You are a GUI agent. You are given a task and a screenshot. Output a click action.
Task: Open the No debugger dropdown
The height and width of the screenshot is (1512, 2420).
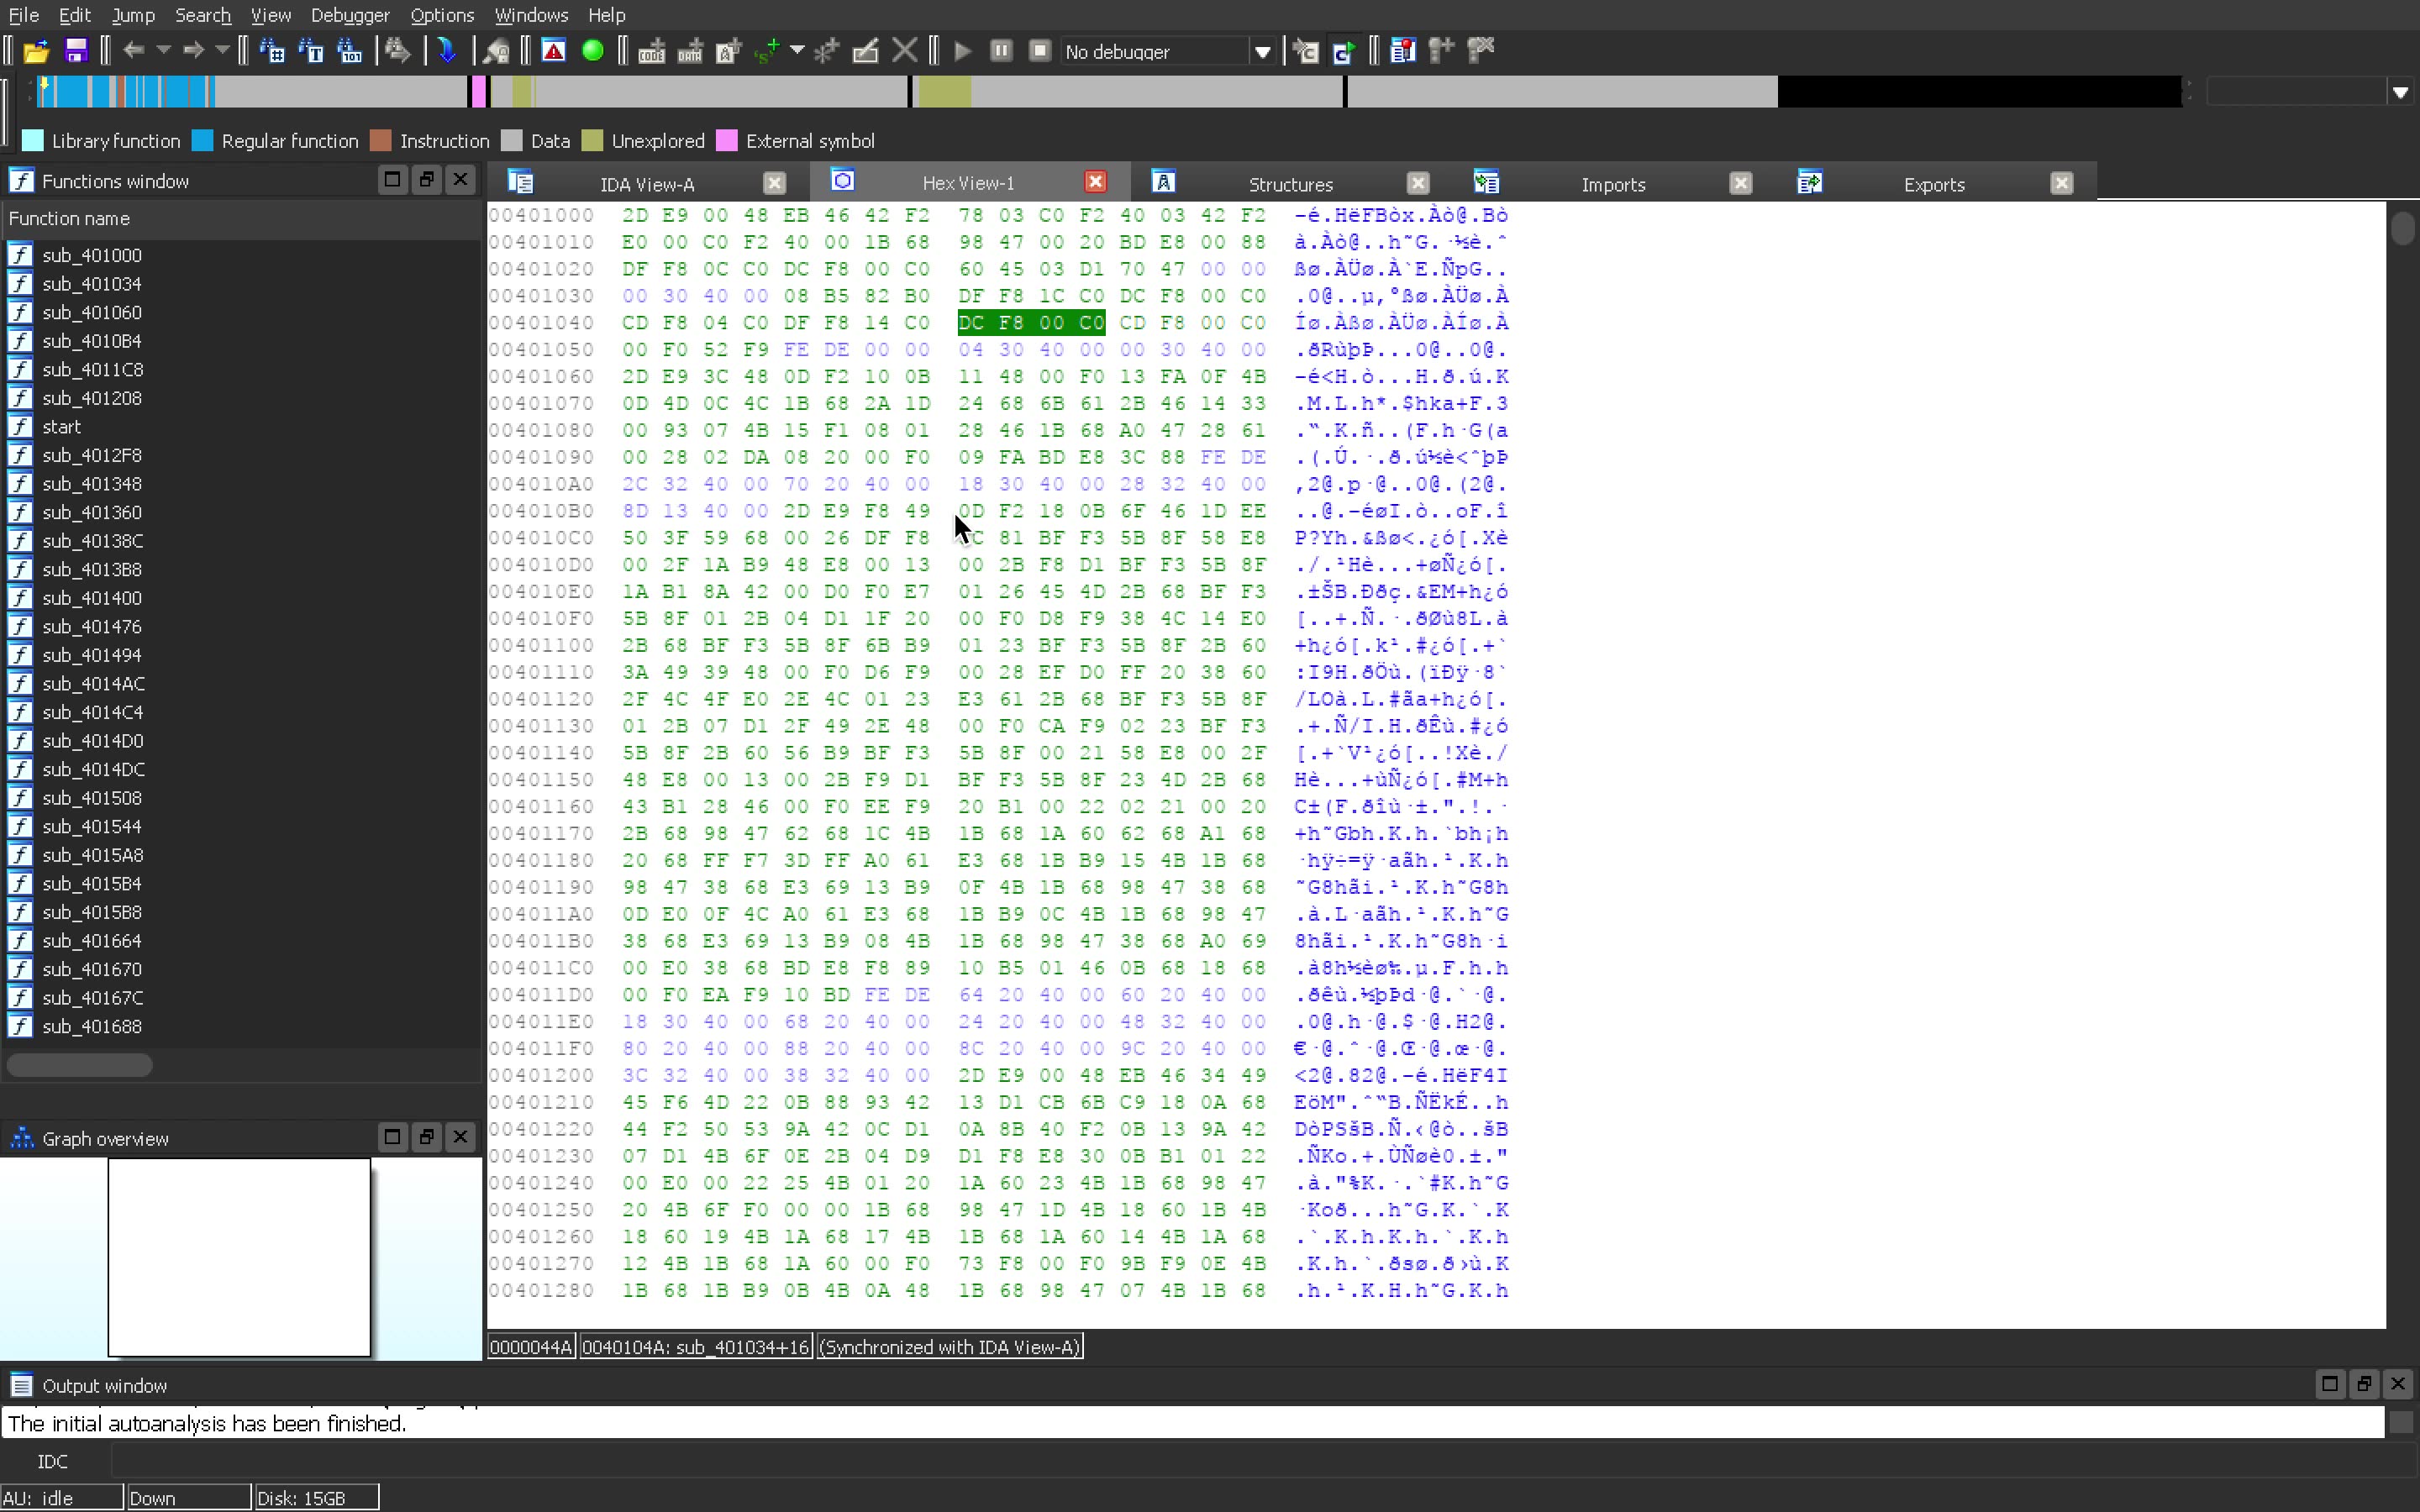(1262, 52)
